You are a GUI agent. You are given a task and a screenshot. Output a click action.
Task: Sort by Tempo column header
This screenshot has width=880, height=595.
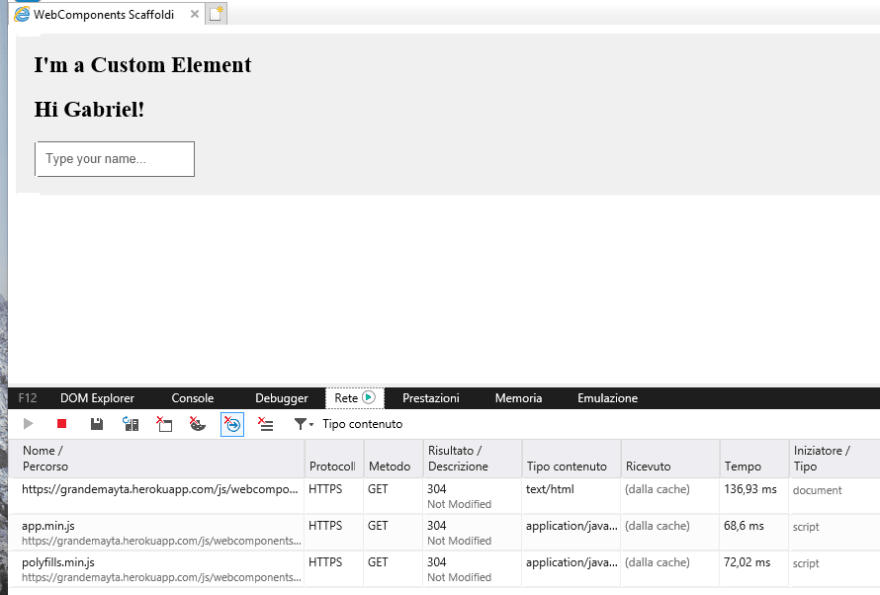754,459
